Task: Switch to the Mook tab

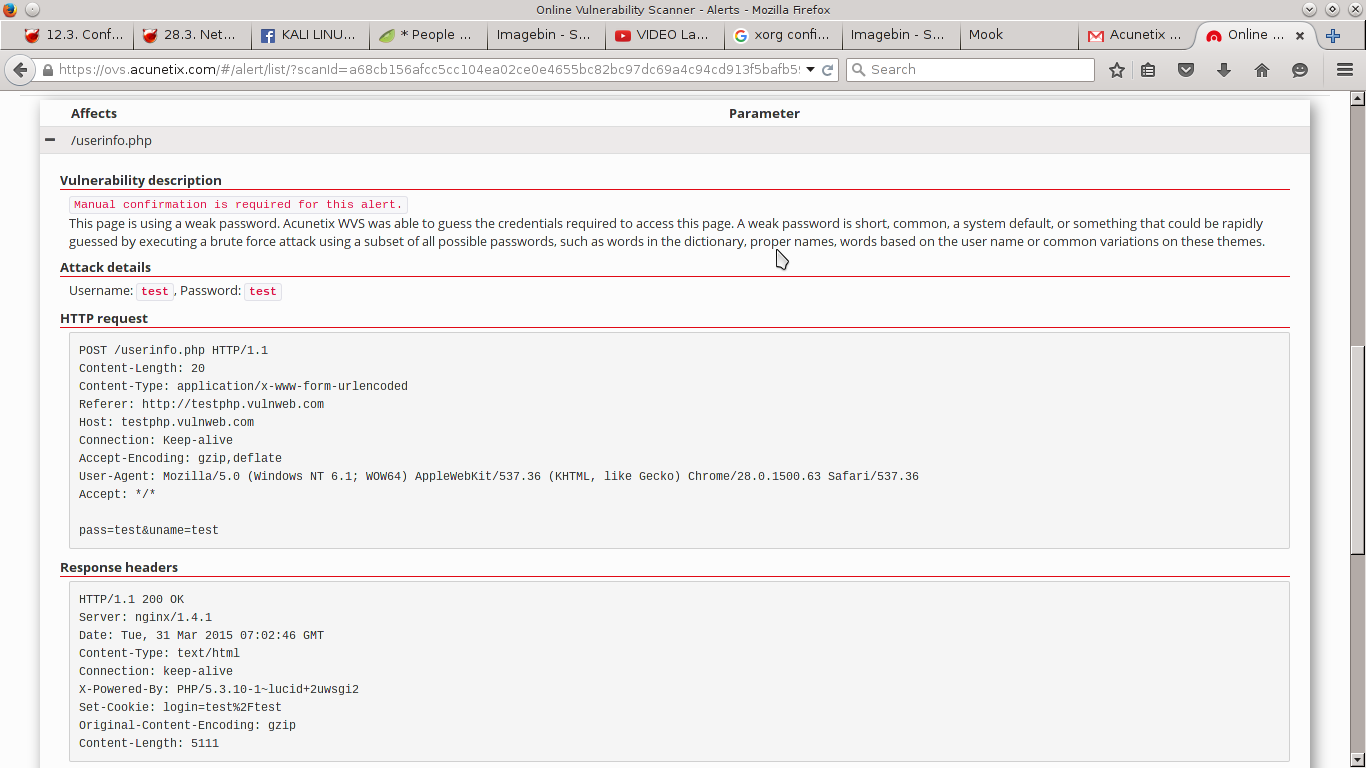Action: tap(1018, 35)
